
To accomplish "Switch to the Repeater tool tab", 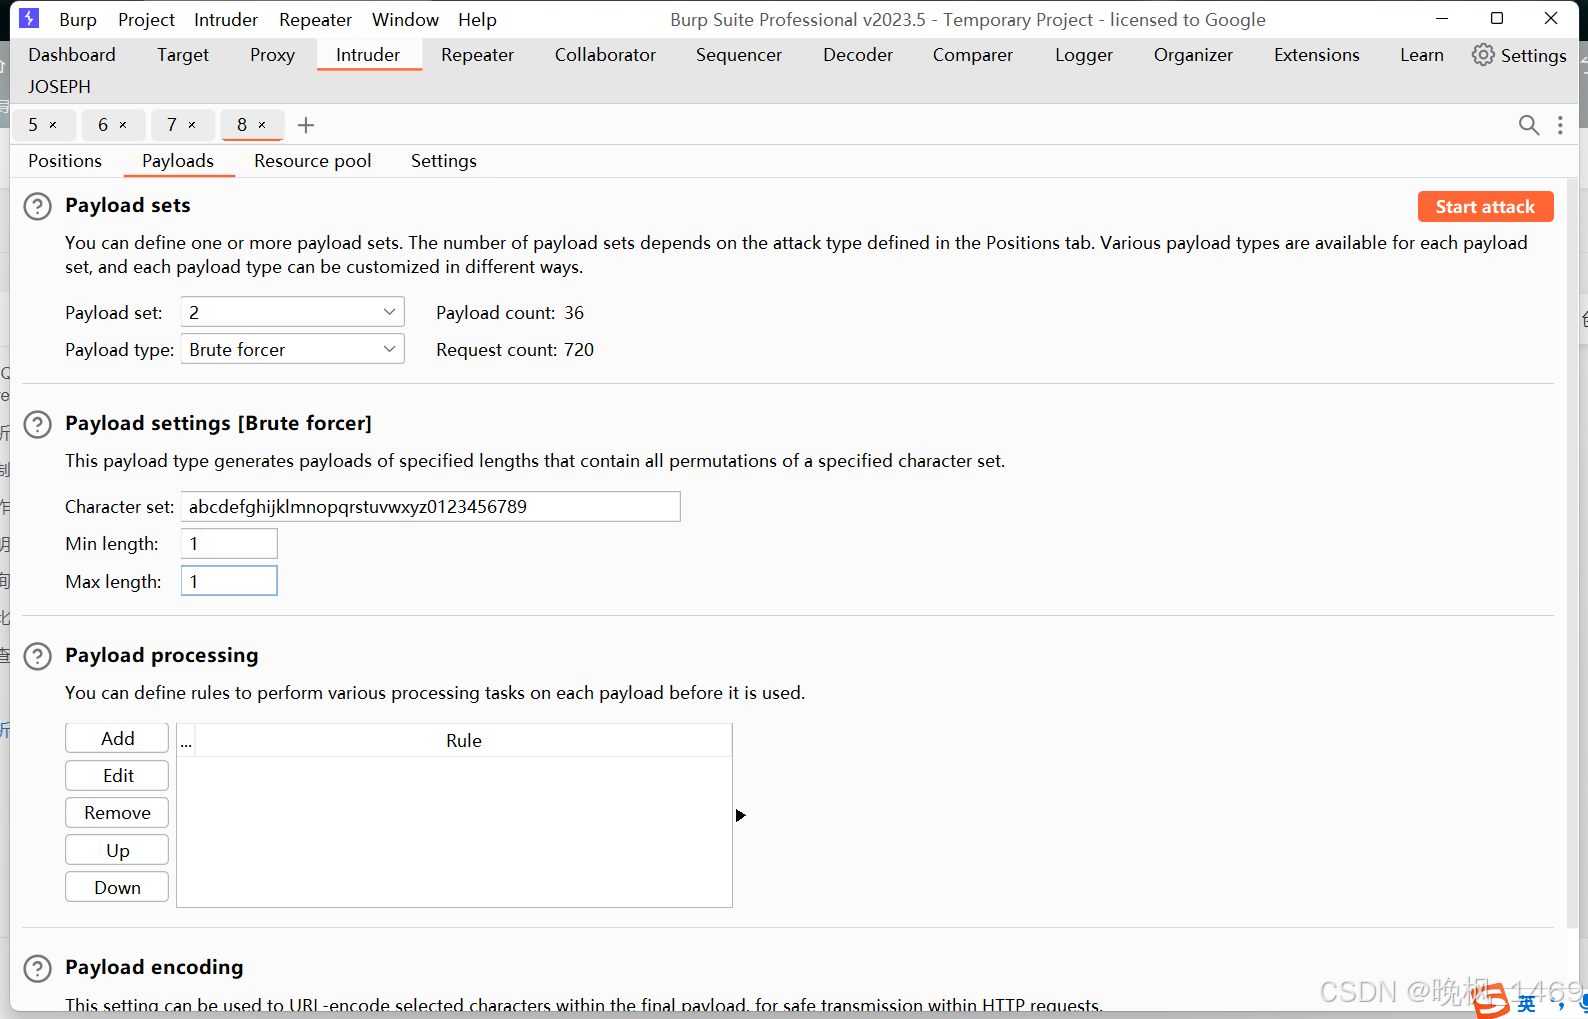I will coord(477,55).
